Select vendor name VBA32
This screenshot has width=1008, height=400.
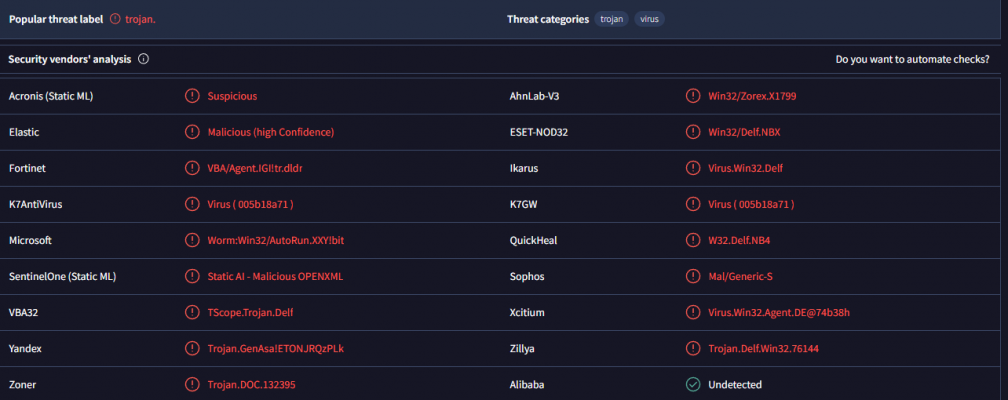click(x=24, y=313)
